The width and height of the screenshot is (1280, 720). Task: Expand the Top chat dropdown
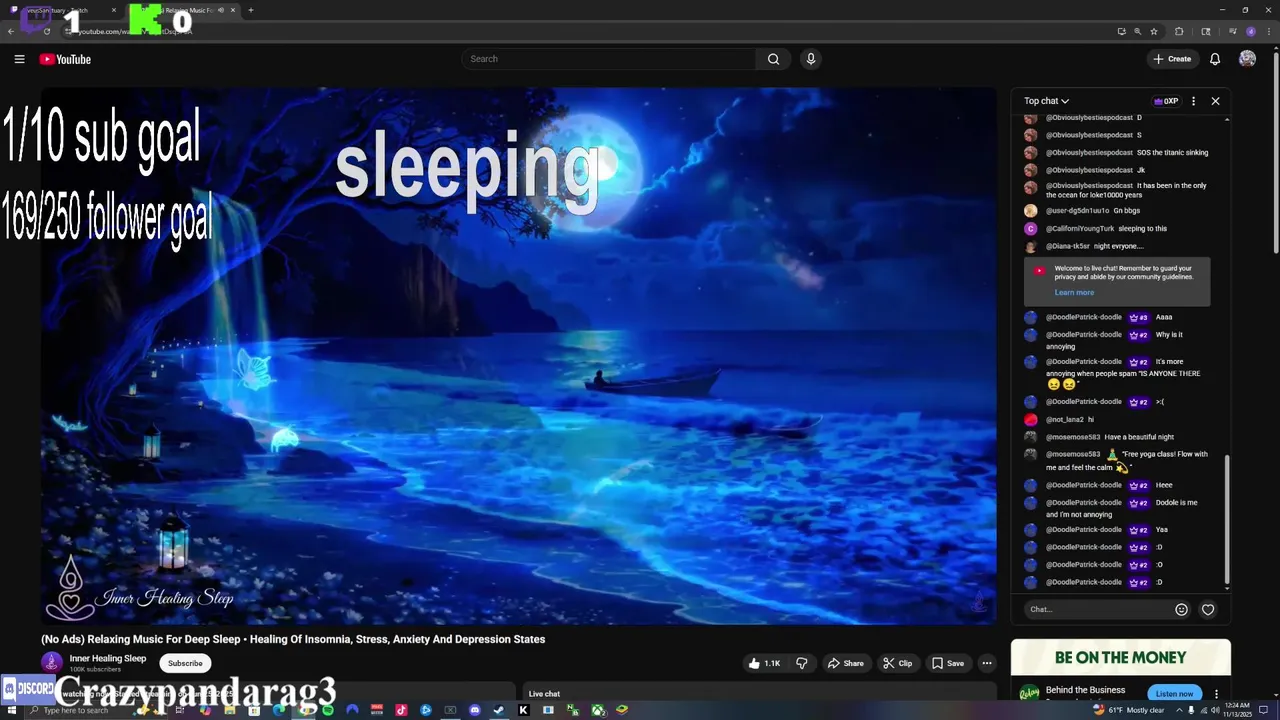pos(1046,101)
